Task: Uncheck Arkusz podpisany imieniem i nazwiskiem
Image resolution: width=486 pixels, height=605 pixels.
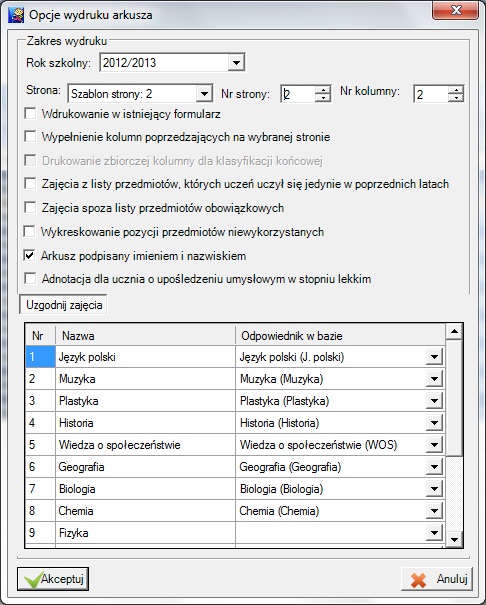Action: point(29,255)
